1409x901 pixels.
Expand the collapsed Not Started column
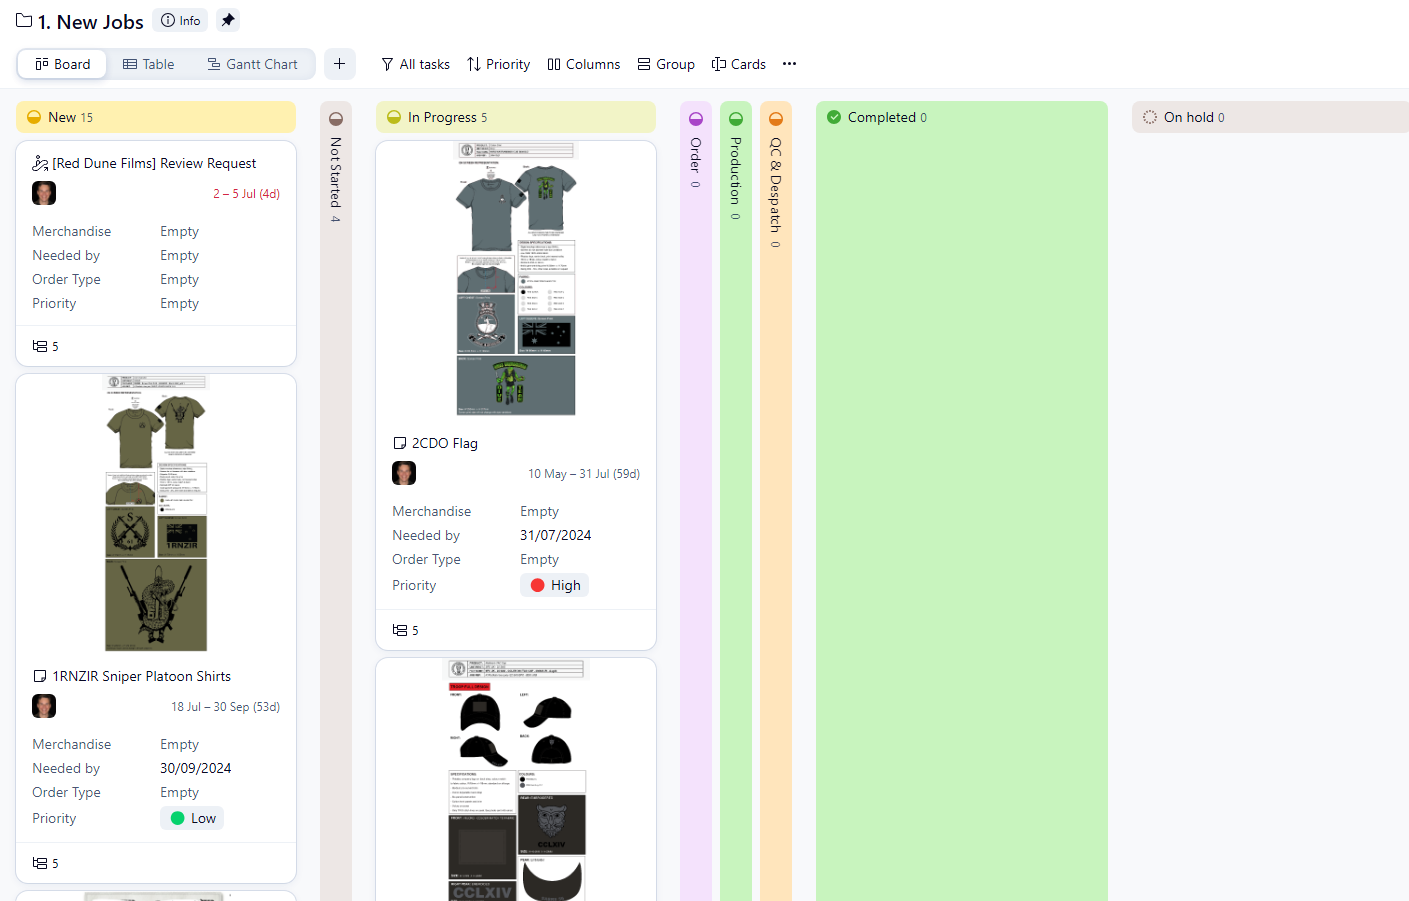coord(336,170)
